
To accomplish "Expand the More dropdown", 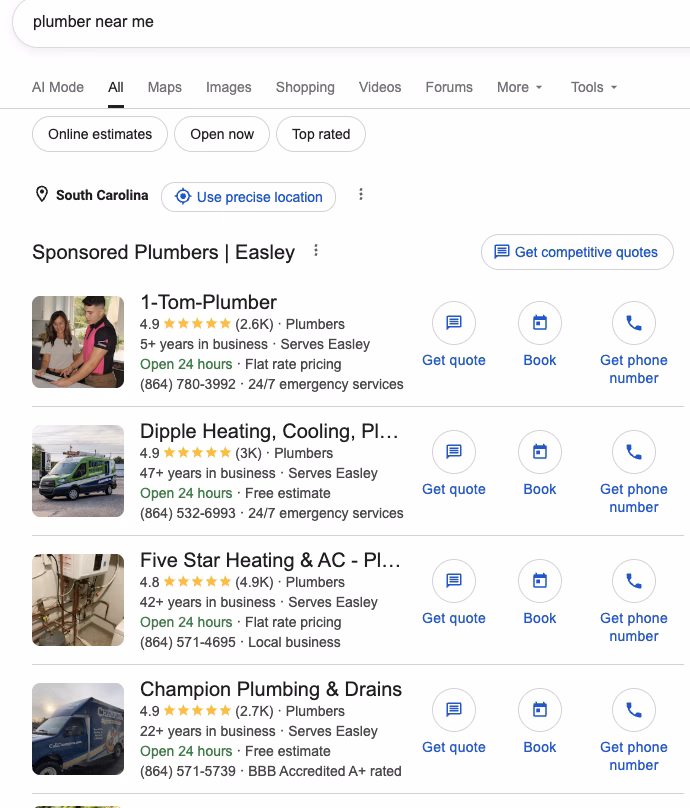I will (x=519, y=87).
